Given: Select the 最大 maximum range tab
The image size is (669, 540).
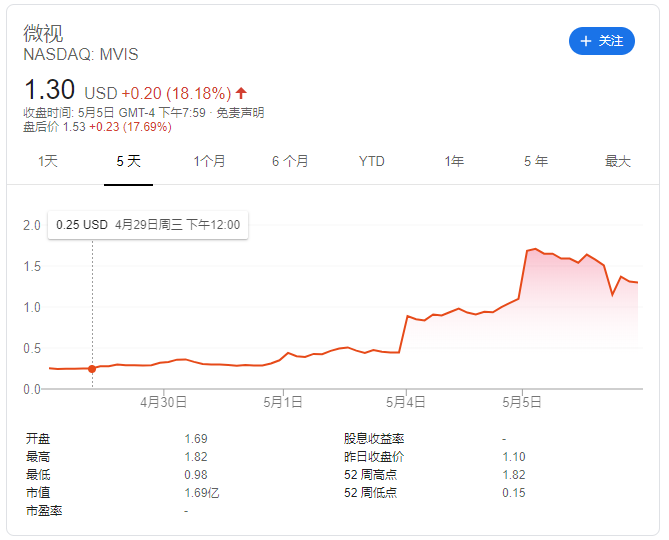Looking at the screenshot, I should [617, 161].
